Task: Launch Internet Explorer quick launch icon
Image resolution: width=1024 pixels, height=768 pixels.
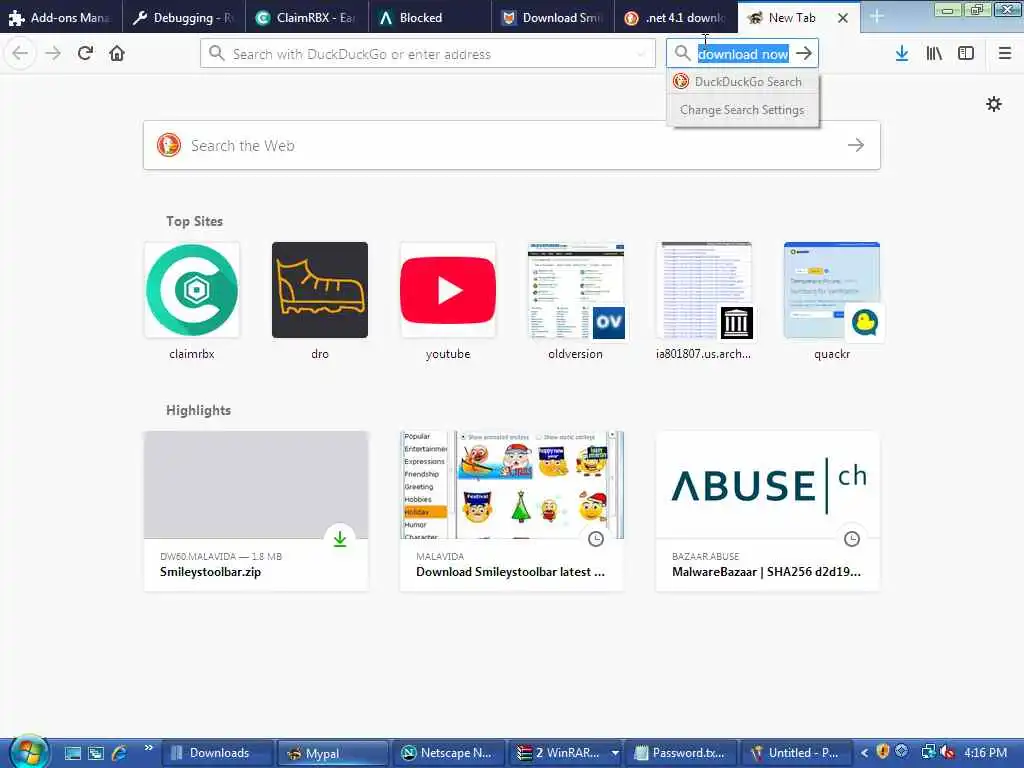Action: coord(120,753)
